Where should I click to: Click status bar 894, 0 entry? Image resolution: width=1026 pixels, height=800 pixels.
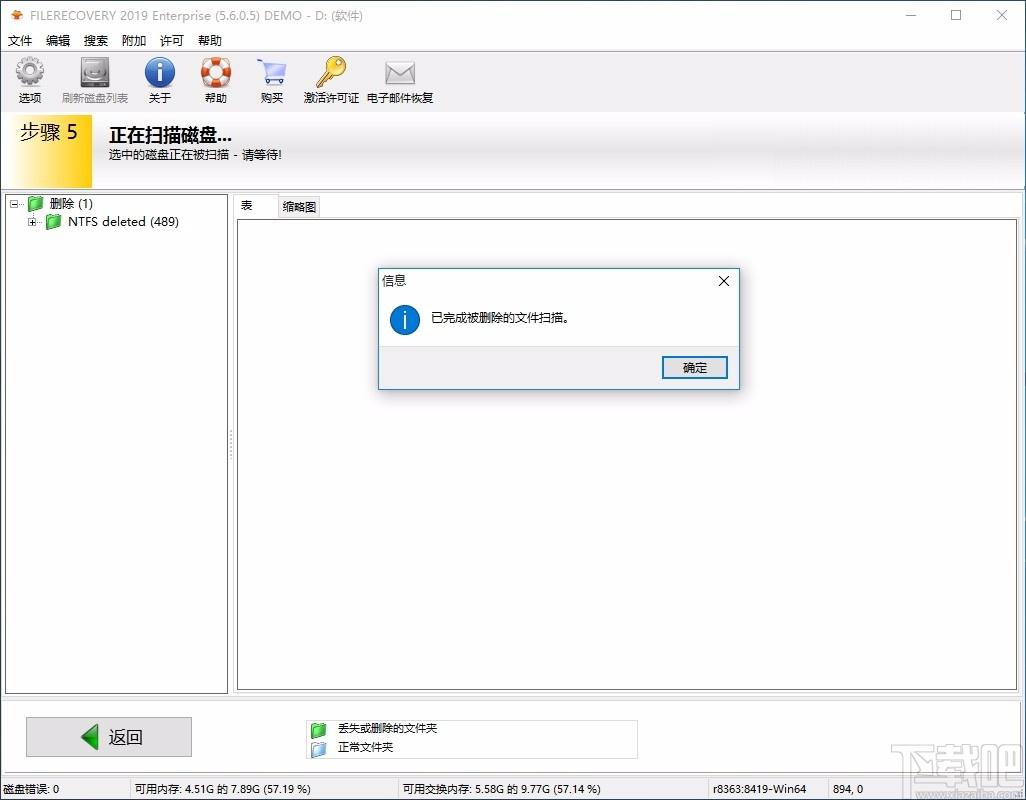click(x=847, y=789)
